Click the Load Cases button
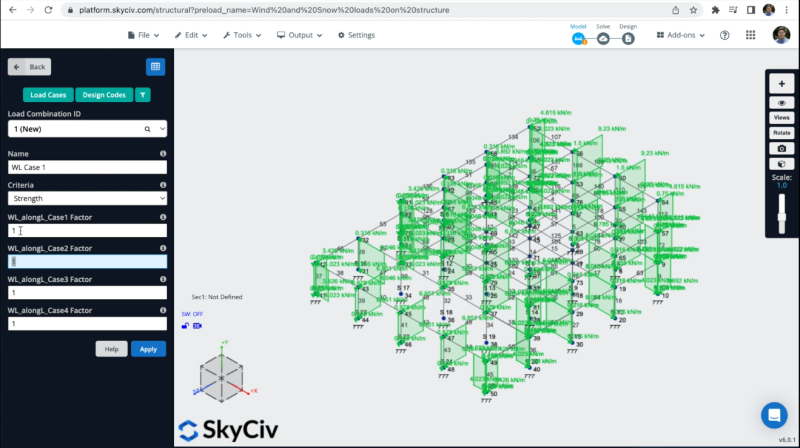 48,95
